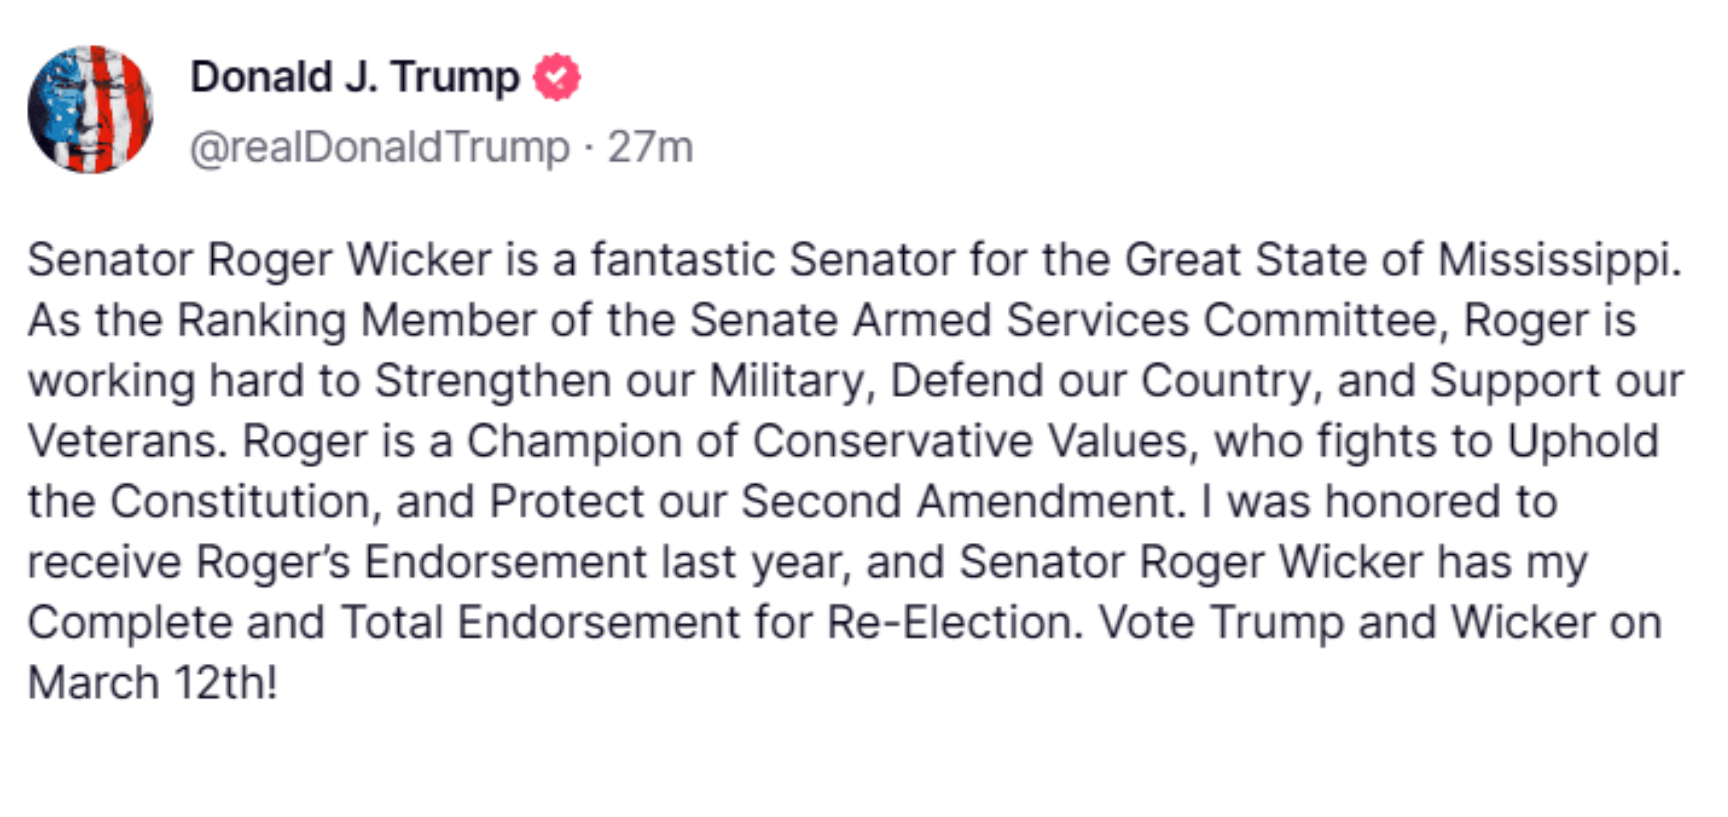Open the Donald J. Trump display name
The height and width of the screenshot is (817, 1728).
[355, 77]
